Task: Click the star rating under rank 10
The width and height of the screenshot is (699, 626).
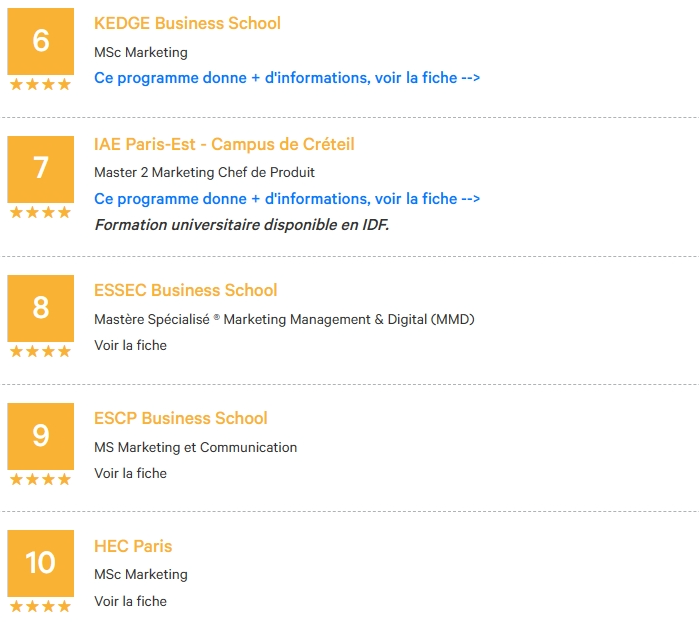Action: pos(41,606)
